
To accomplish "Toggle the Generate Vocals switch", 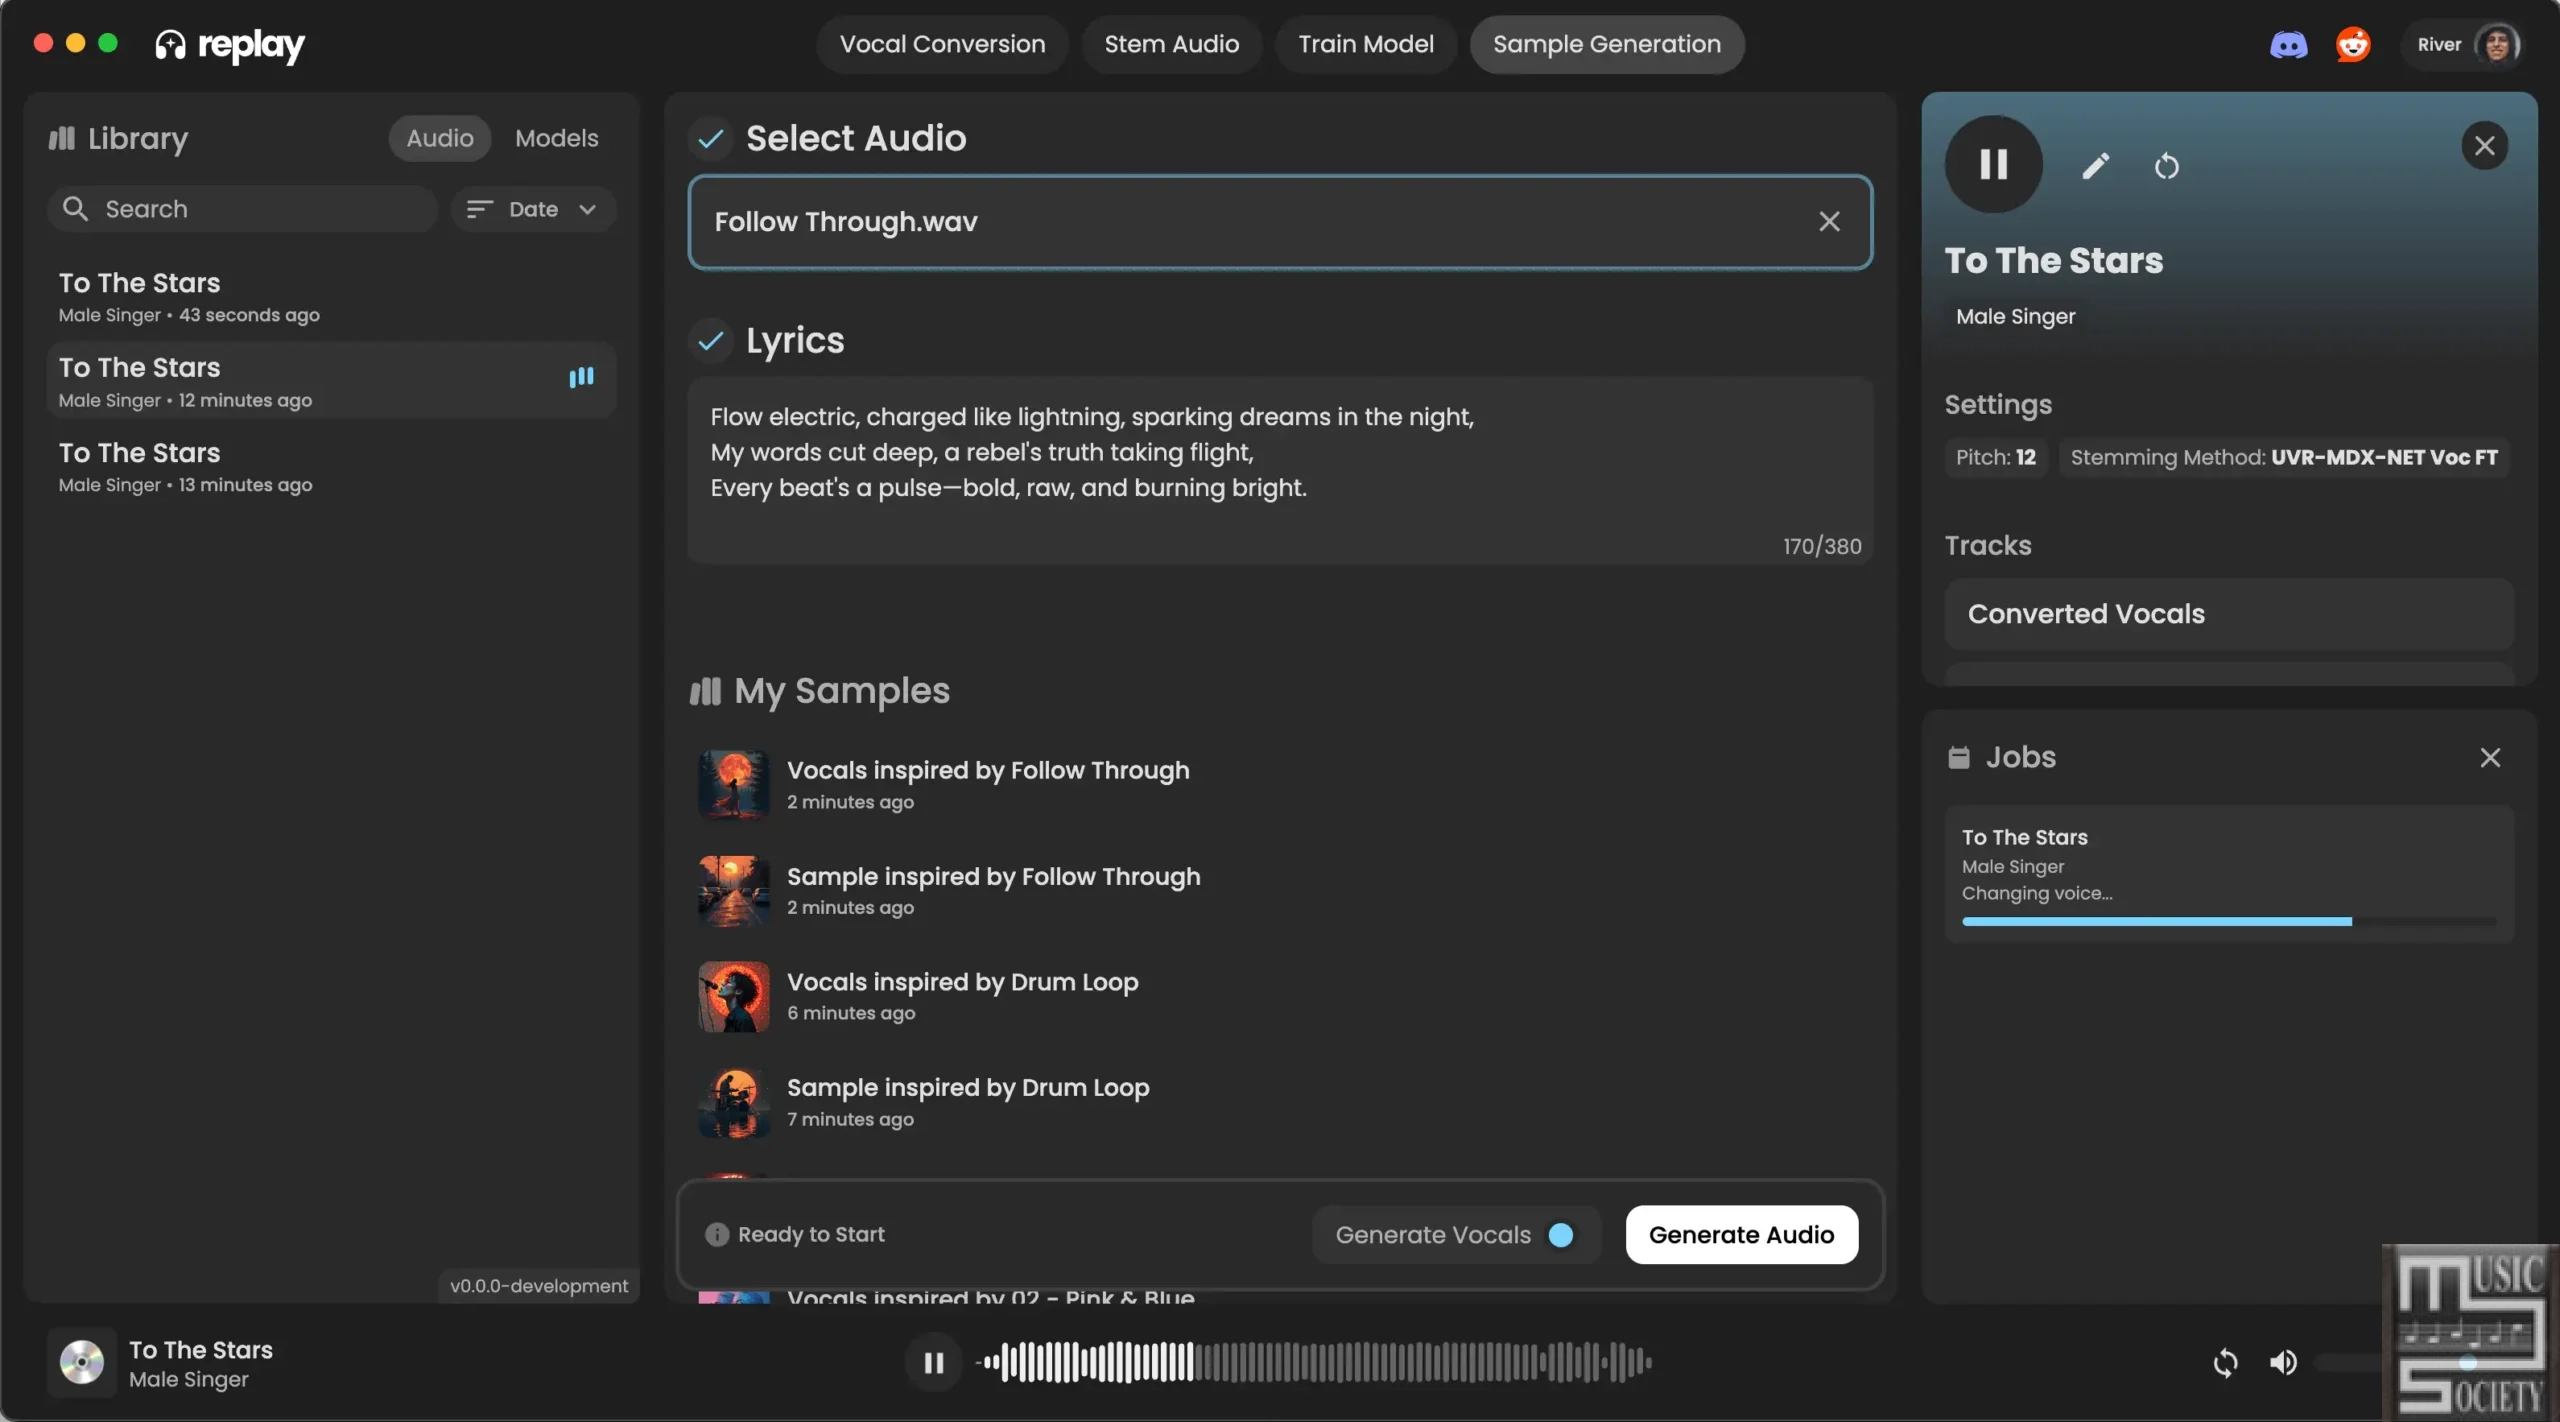I will pyautogui.click(x=1560, y=1235).
